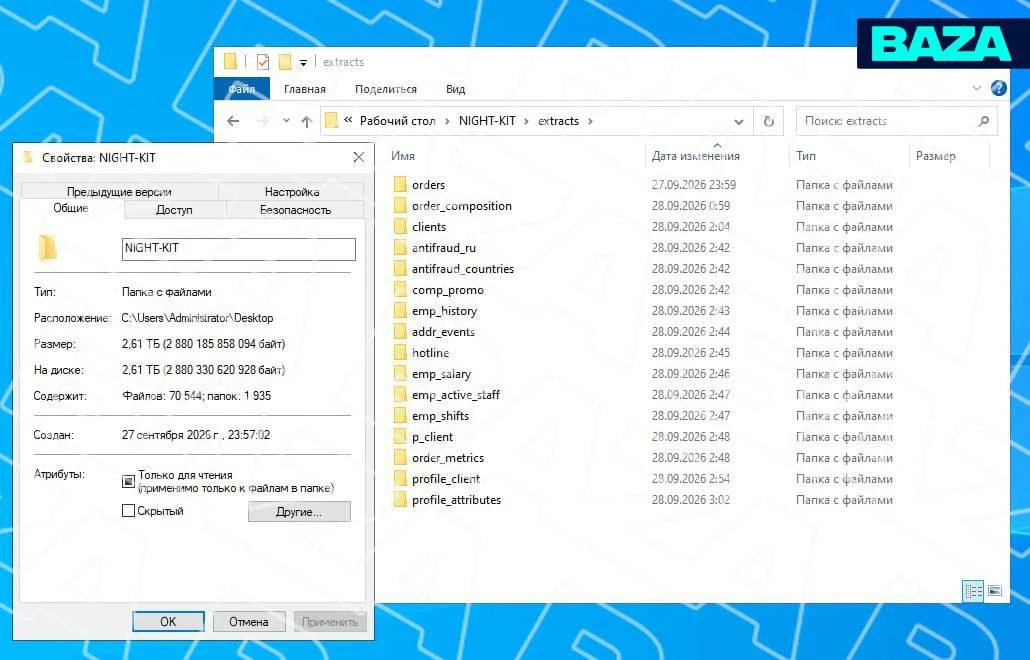Open recent locations dropdown arrow
Screen dimensions: 1030x660
coord(286,121)
